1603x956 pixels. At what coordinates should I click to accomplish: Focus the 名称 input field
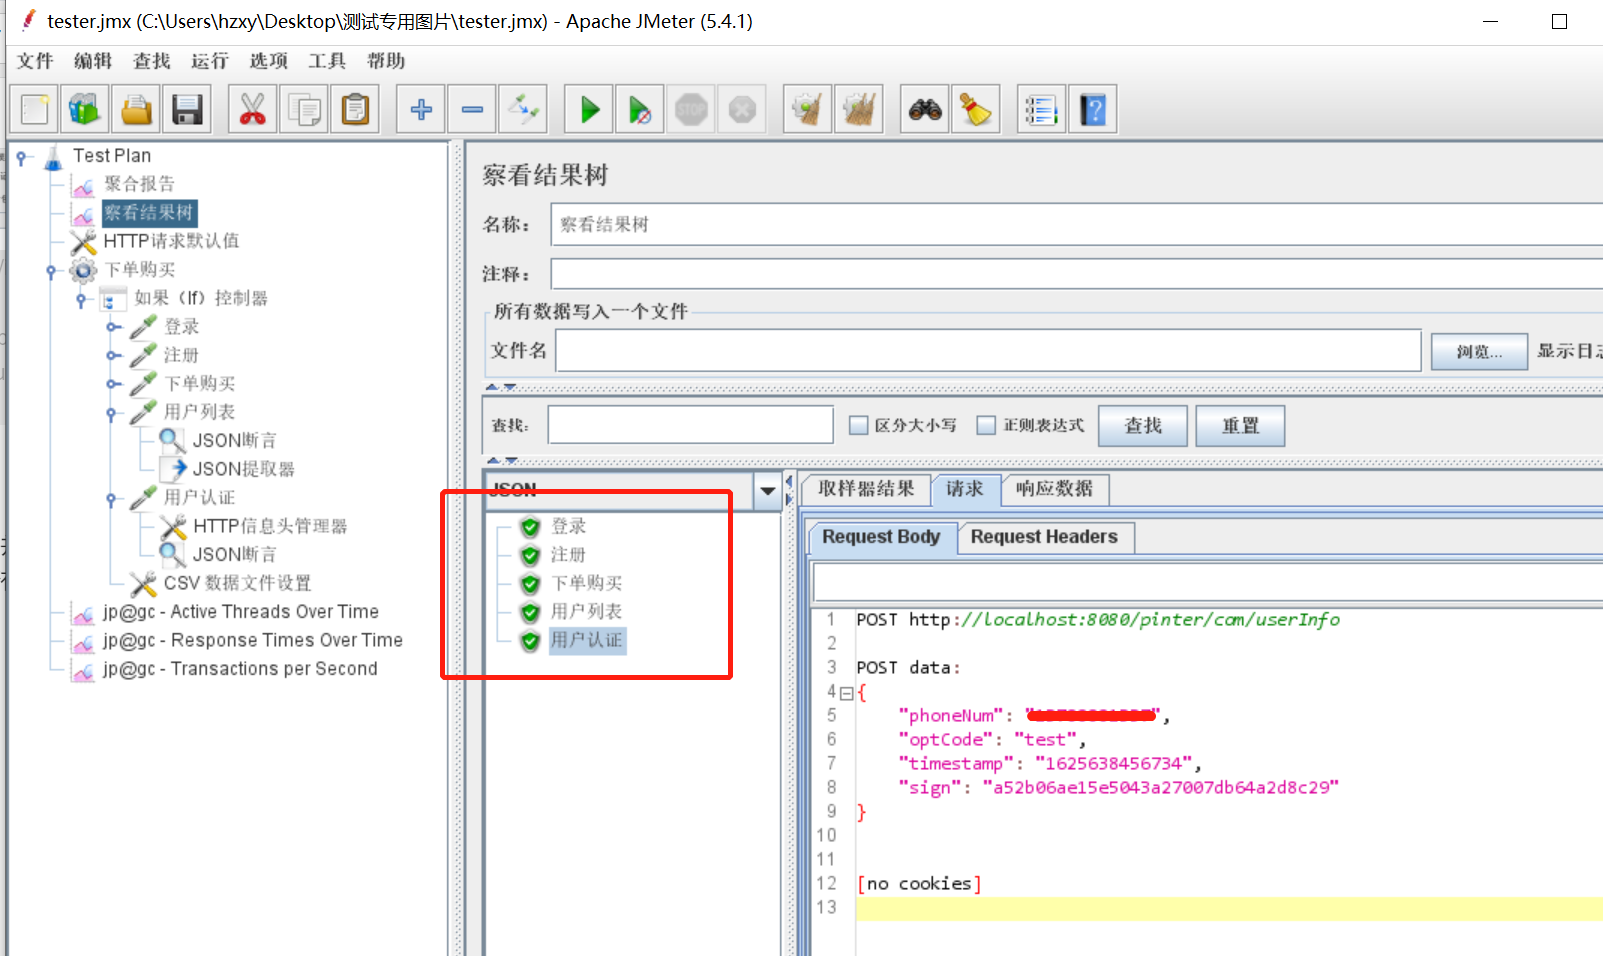coord(1076,225)
